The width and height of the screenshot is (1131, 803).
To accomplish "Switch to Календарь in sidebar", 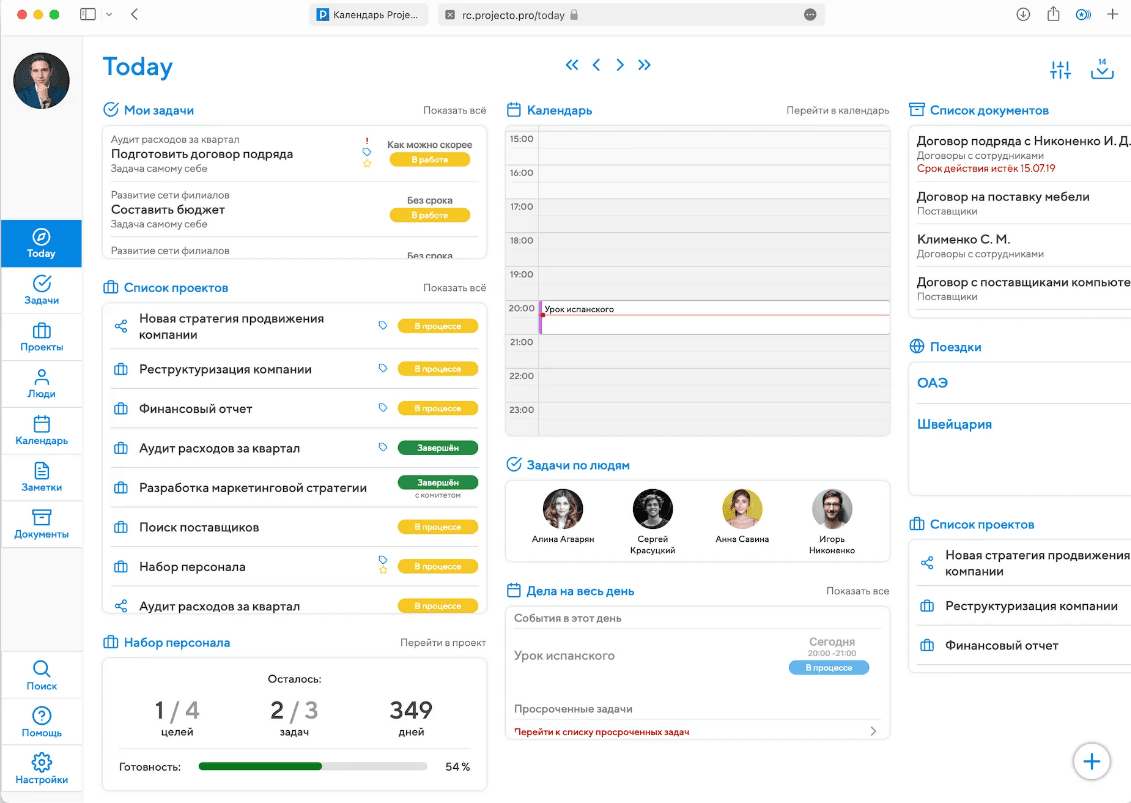I will (x=41, y=431).
